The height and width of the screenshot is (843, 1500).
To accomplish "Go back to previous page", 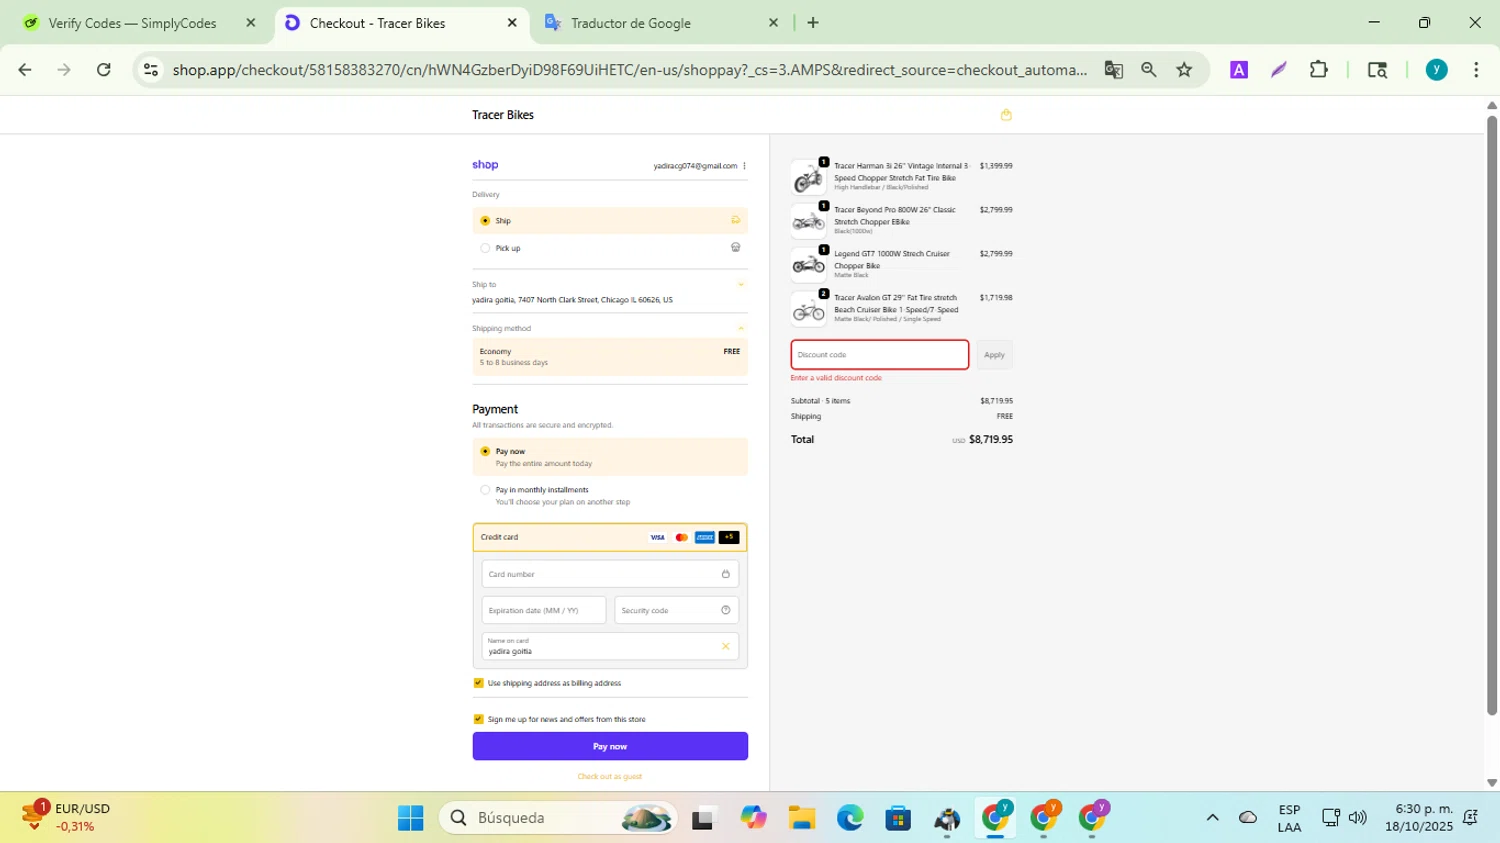I will (x=25, y=69).
